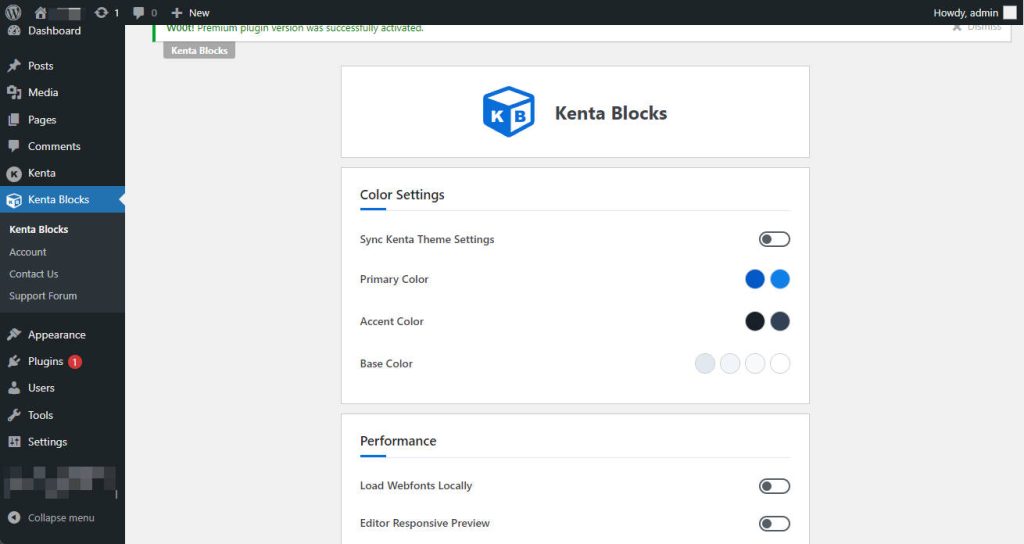Open the WordPress logo menu
1024x544 pixels.
pos(13,12)
